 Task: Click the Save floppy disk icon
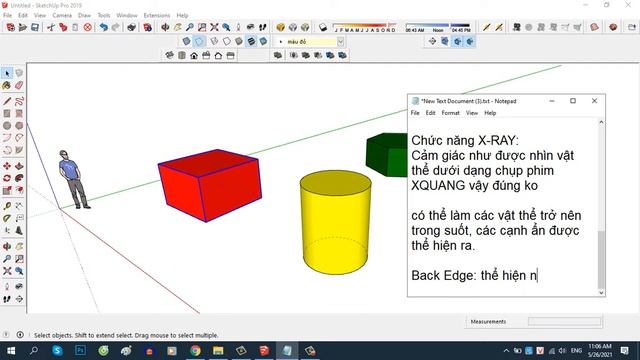pos(35,27)
